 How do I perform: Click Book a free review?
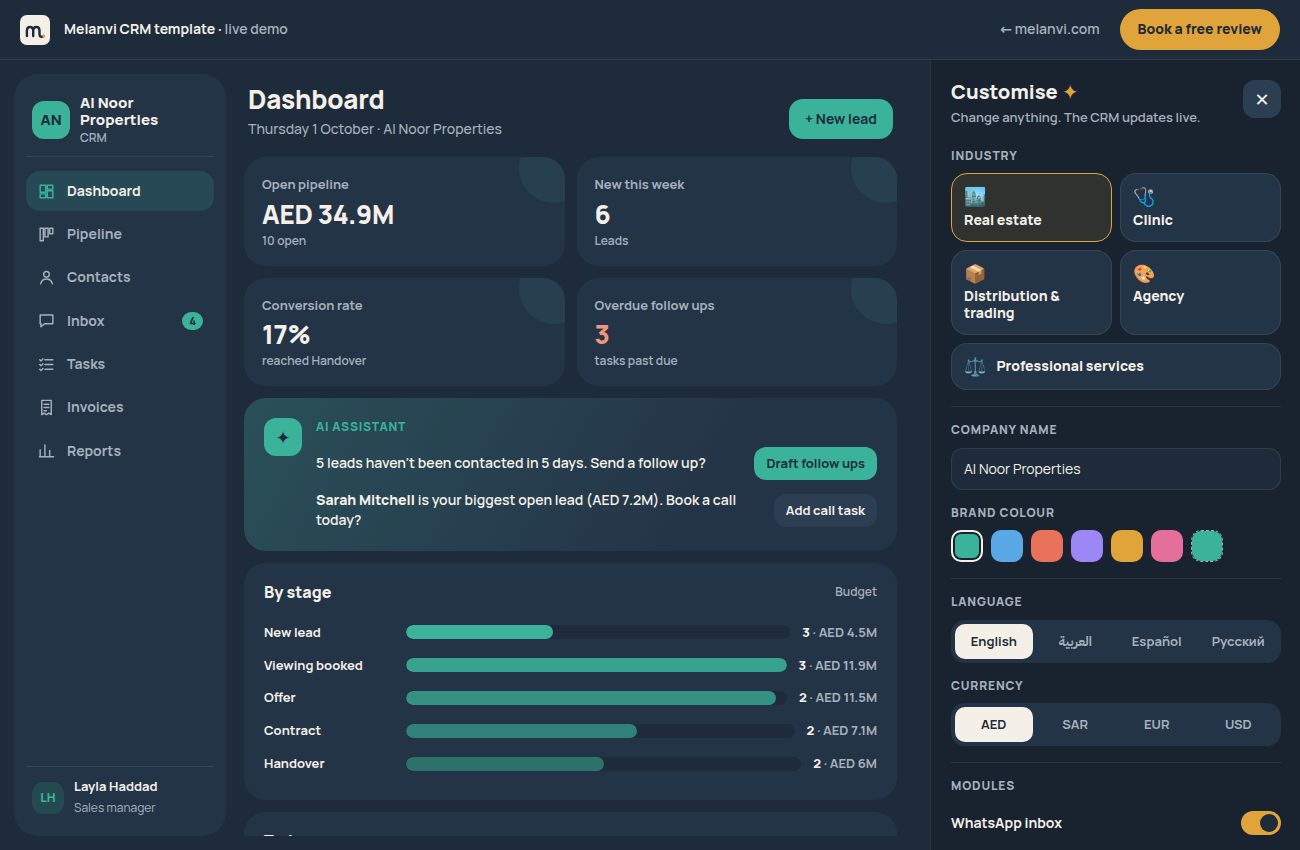(1199, 29)
